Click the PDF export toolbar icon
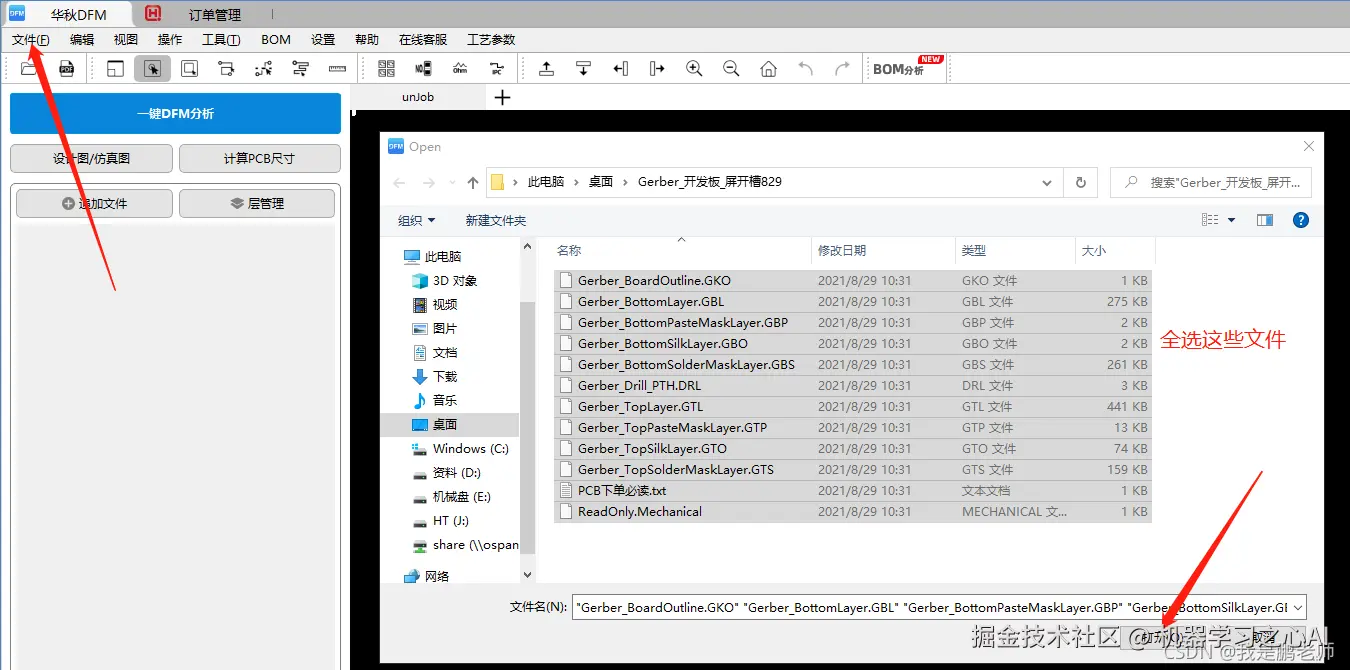Viewport: 1350px width, 670px height. coord(66,69)
